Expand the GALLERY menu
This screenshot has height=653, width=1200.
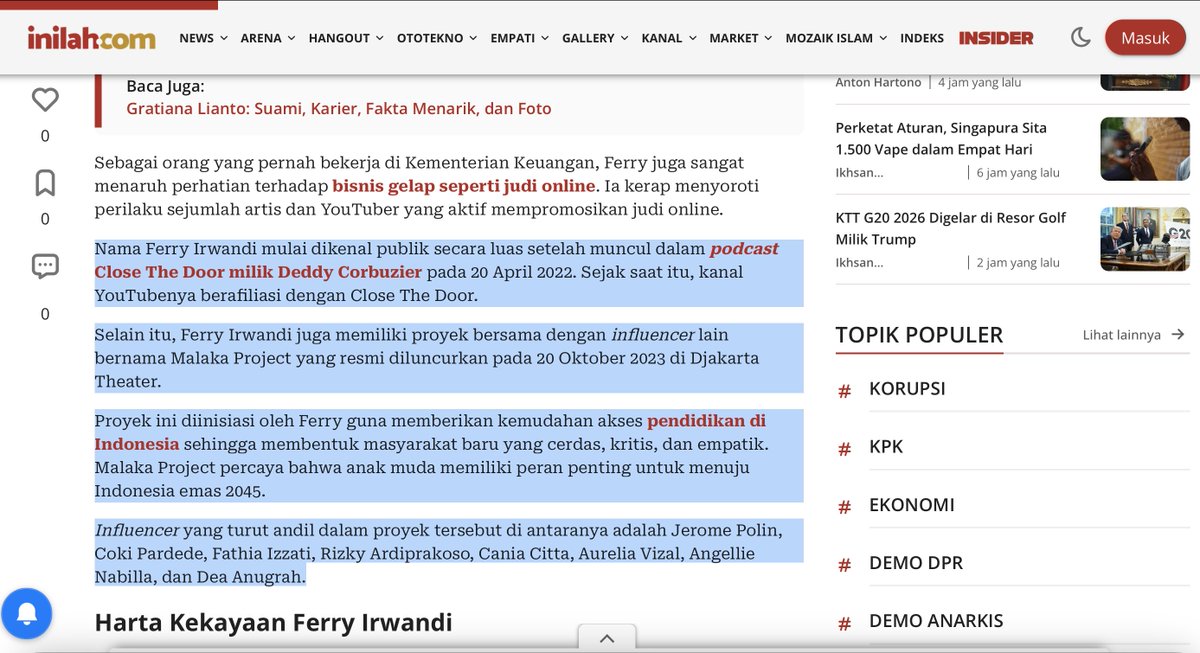(x=595, y=38)
